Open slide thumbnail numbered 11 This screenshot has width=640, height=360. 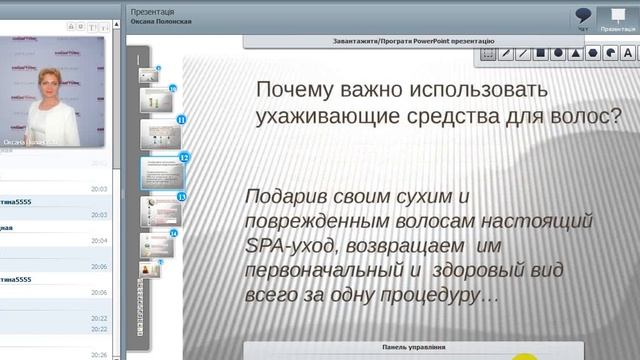(x=160, y=134)
